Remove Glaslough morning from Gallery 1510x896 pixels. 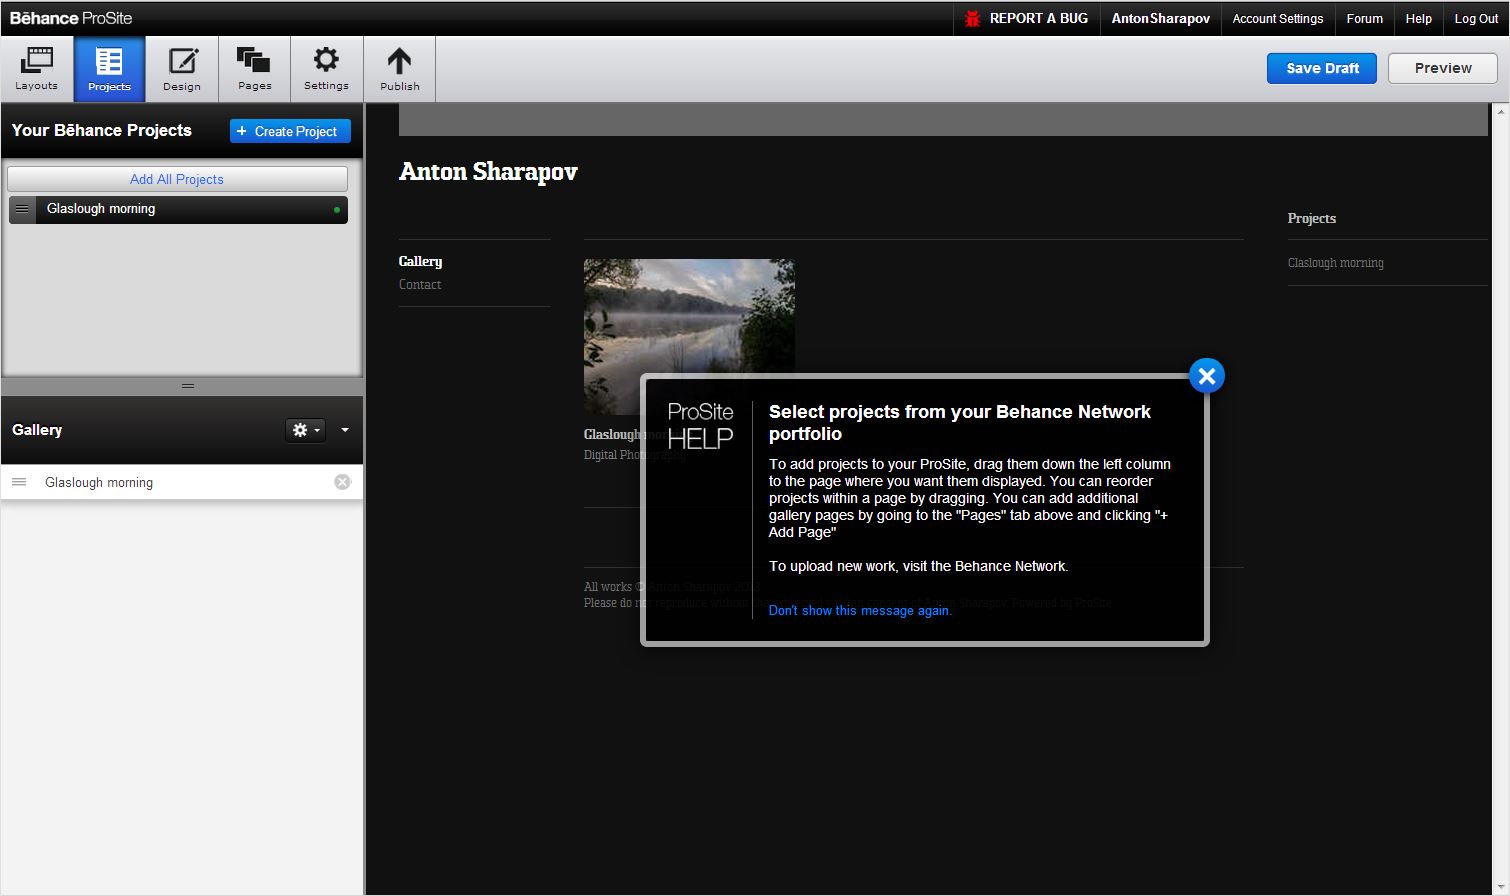(342, 482)
